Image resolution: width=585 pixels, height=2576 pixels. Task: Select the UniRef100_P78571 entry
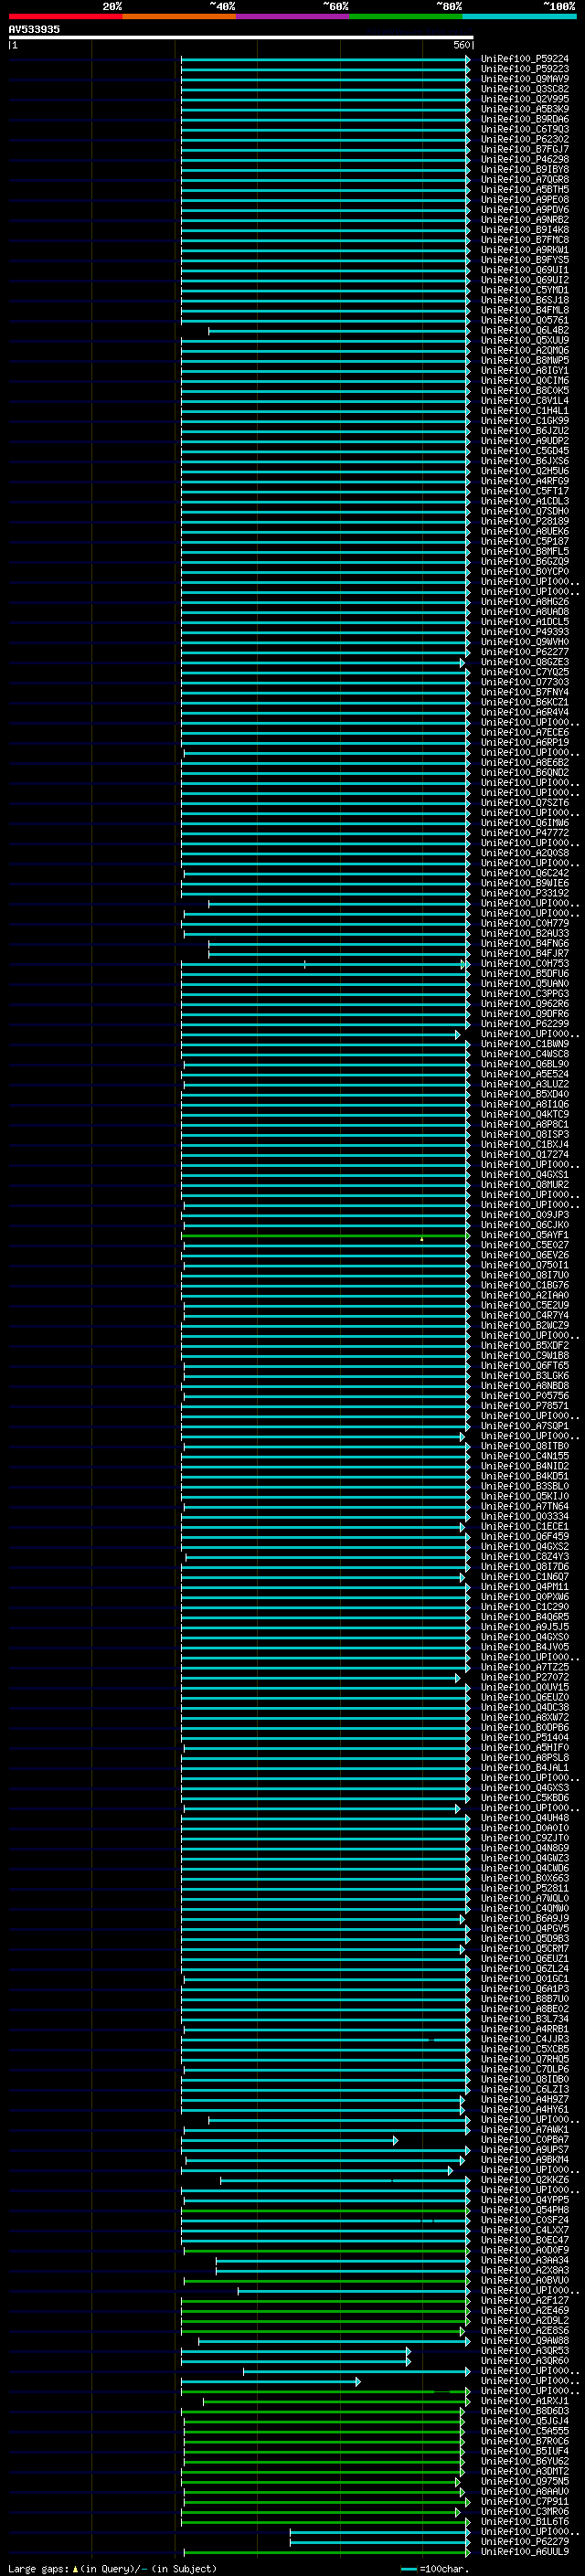(524, 1406)
